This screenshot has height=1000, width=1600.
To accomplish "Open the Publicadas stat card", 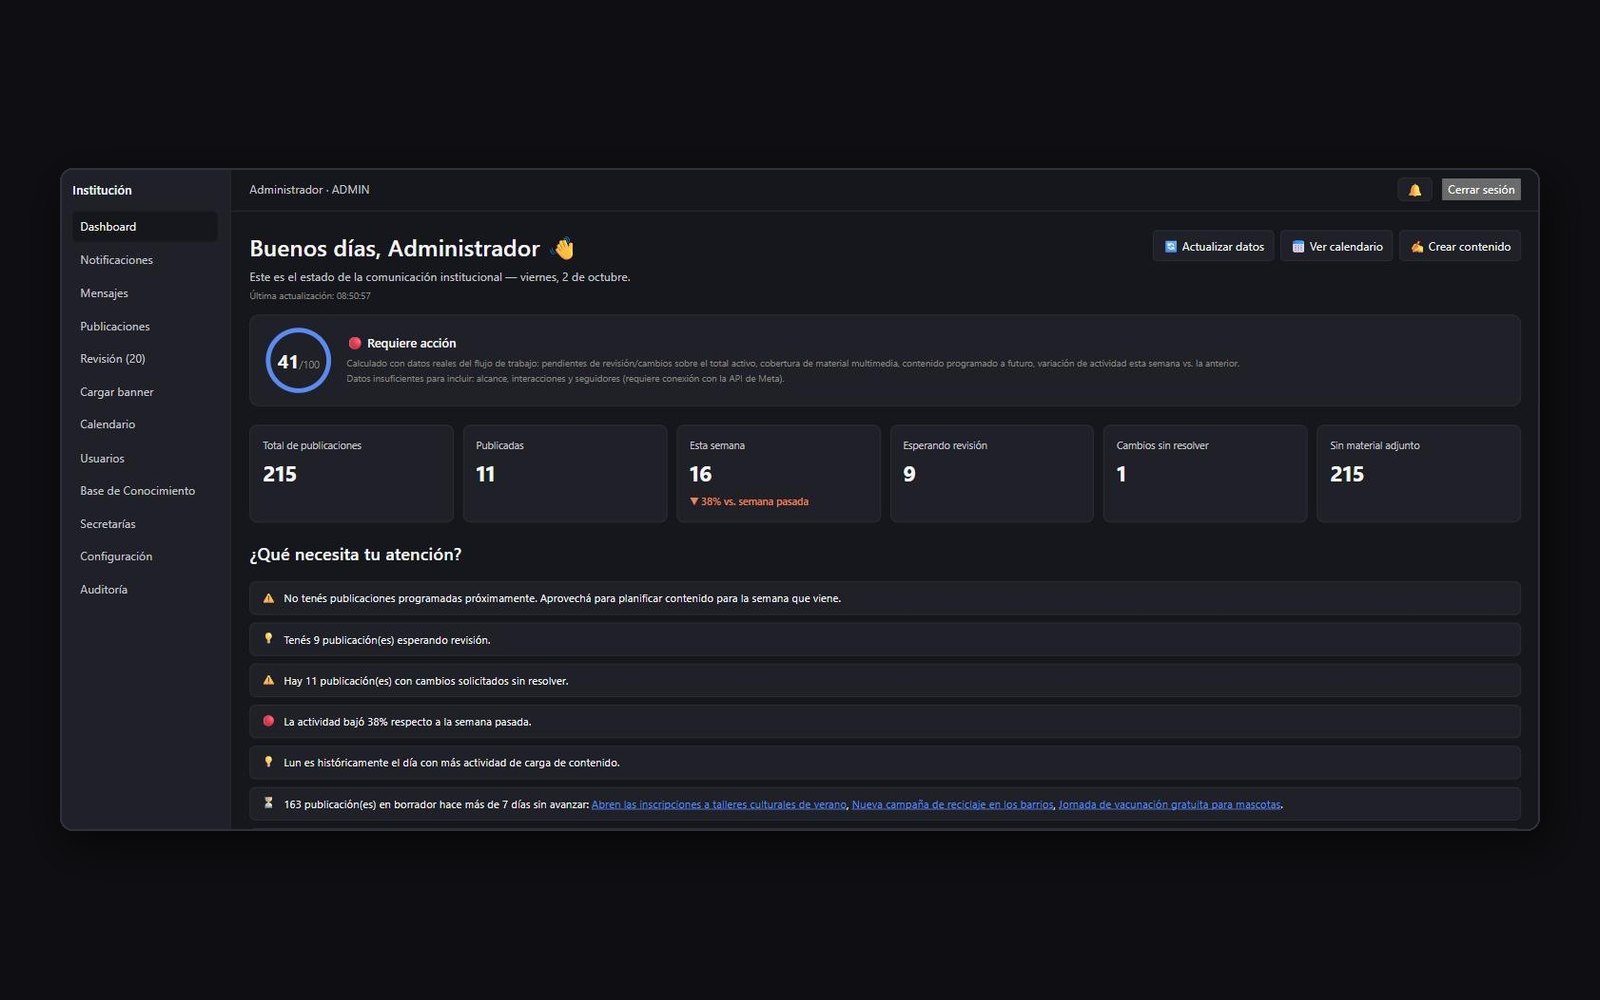I will coord(565,474).
